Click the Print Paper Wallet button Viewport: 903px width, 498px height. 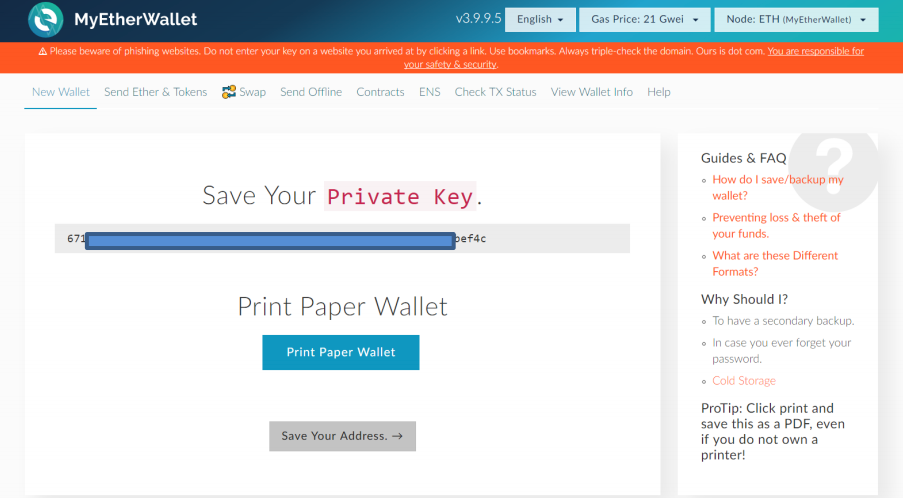click(x=341, y=352)
